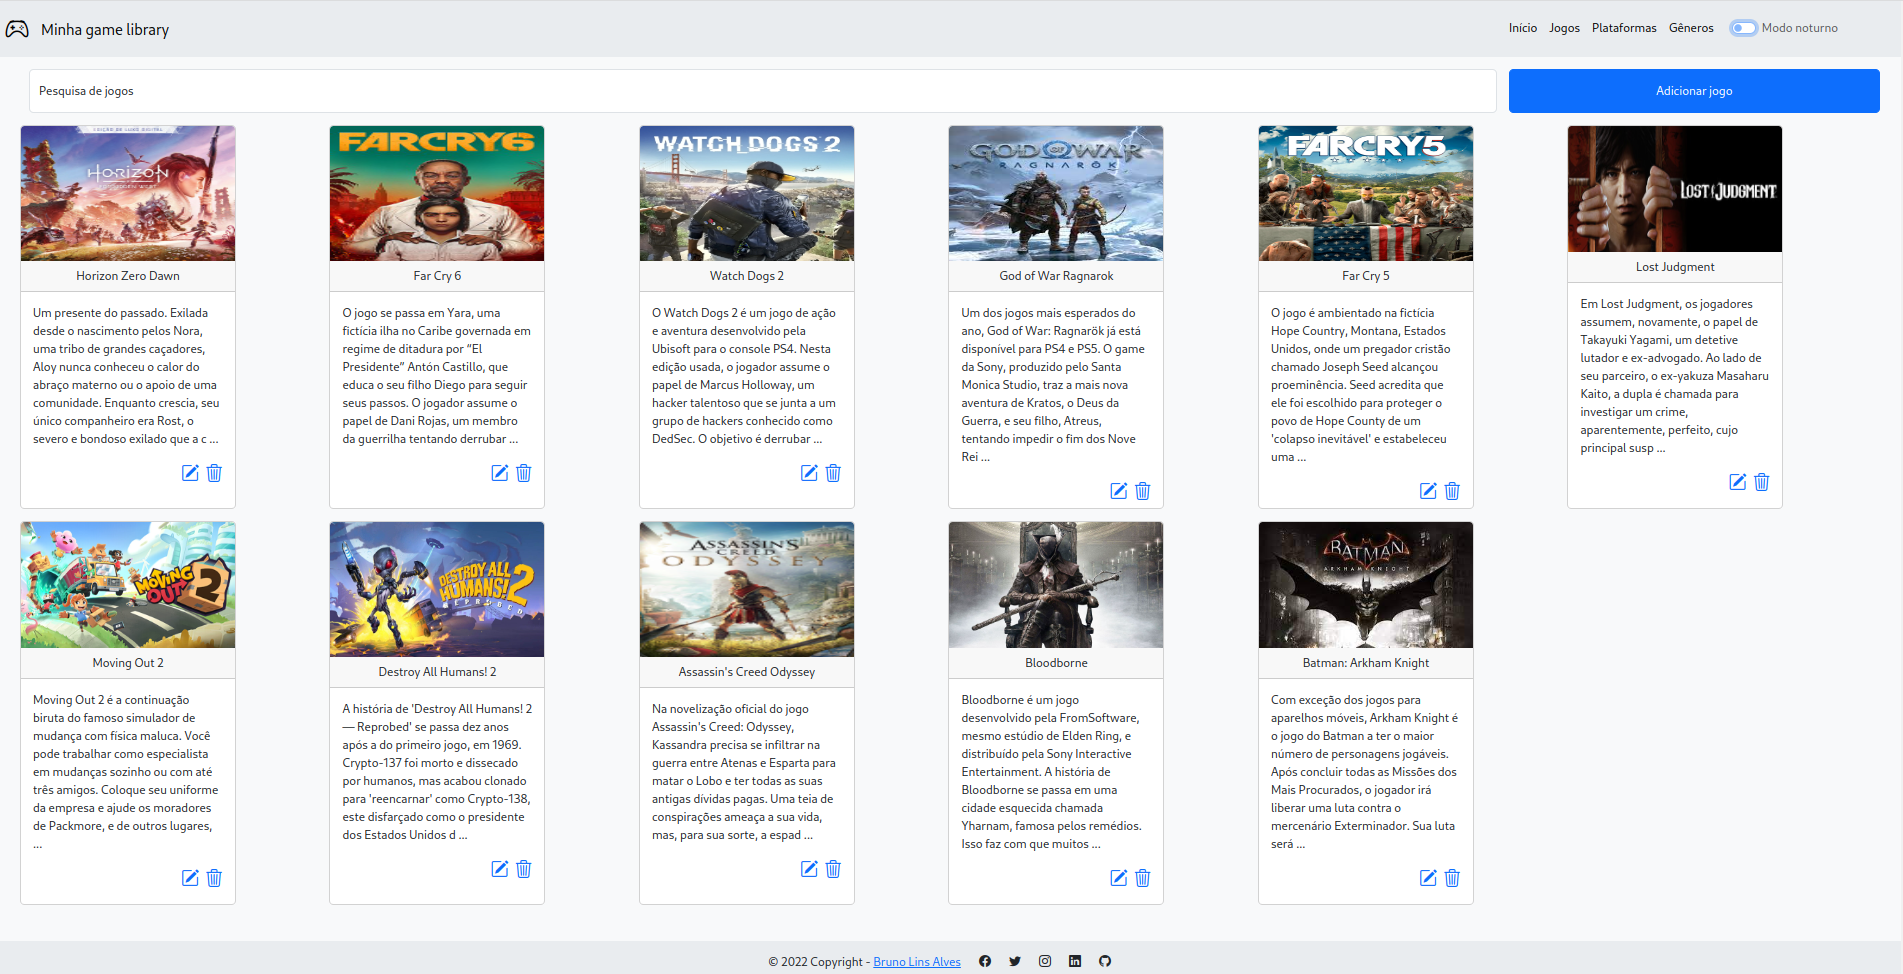Viewport: 1903px width, 974px height.
Task: Click the Destroy All Humans! 2 cover image
Action: (x=437, y=589)
